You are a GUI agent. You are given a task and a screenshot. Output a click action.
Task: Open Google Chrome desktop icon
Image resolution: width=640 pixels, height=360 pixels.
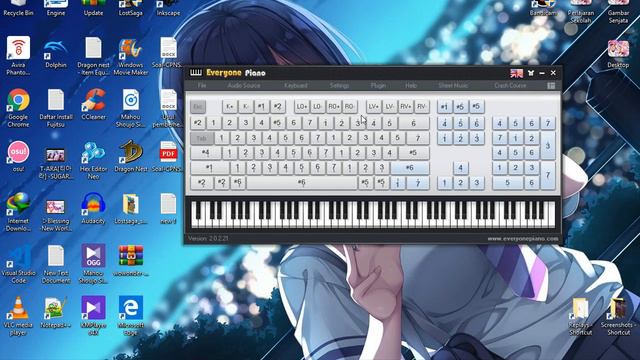click(18, 108)
